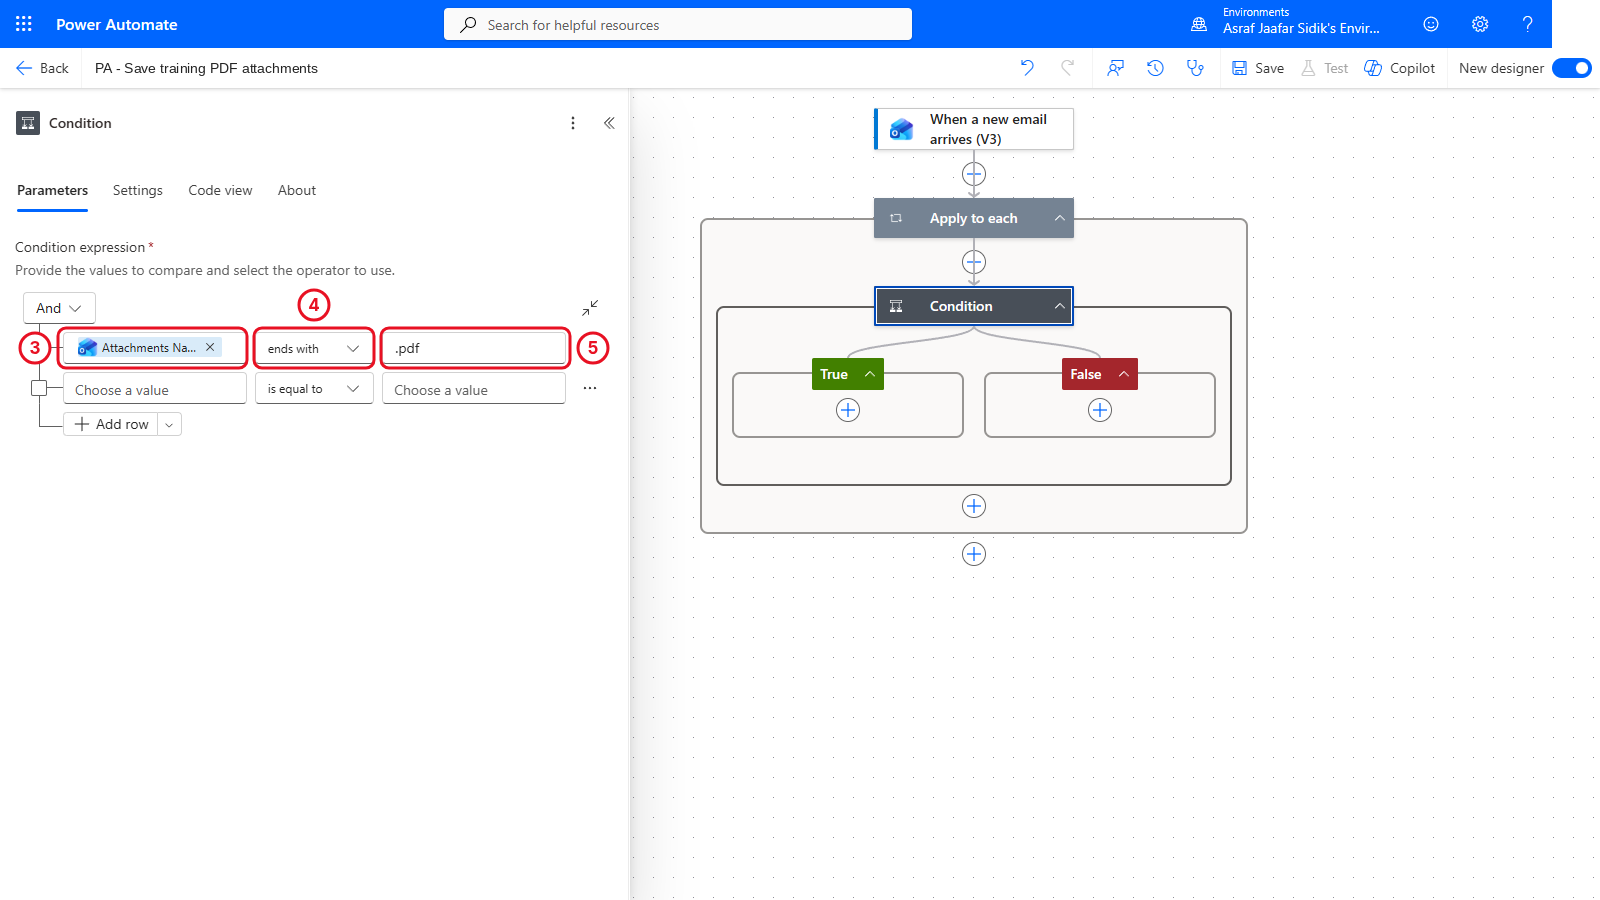Collapse the True branch

point(870,374)
